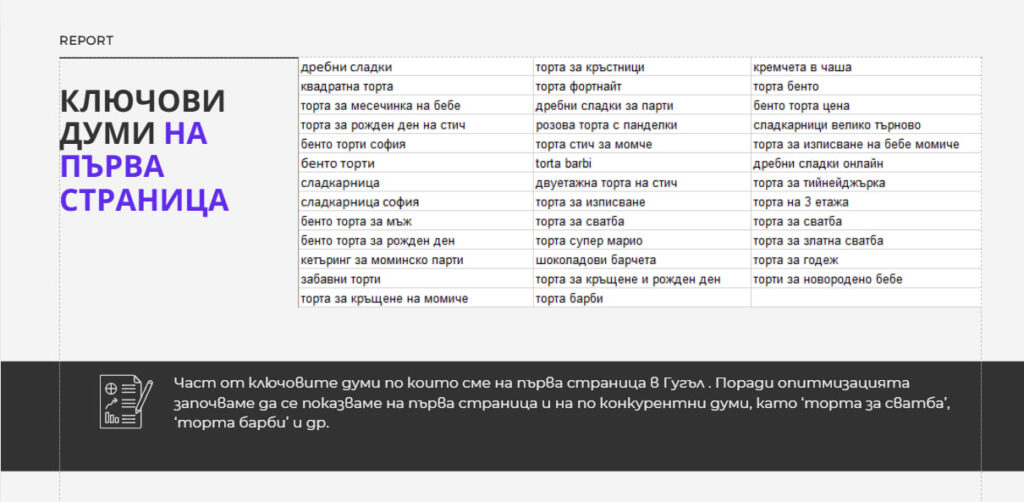Click the "торта фортнайт" keyword cell
Image resolution: width=1024 pixels, height=502 pixels.
[582, 86]
